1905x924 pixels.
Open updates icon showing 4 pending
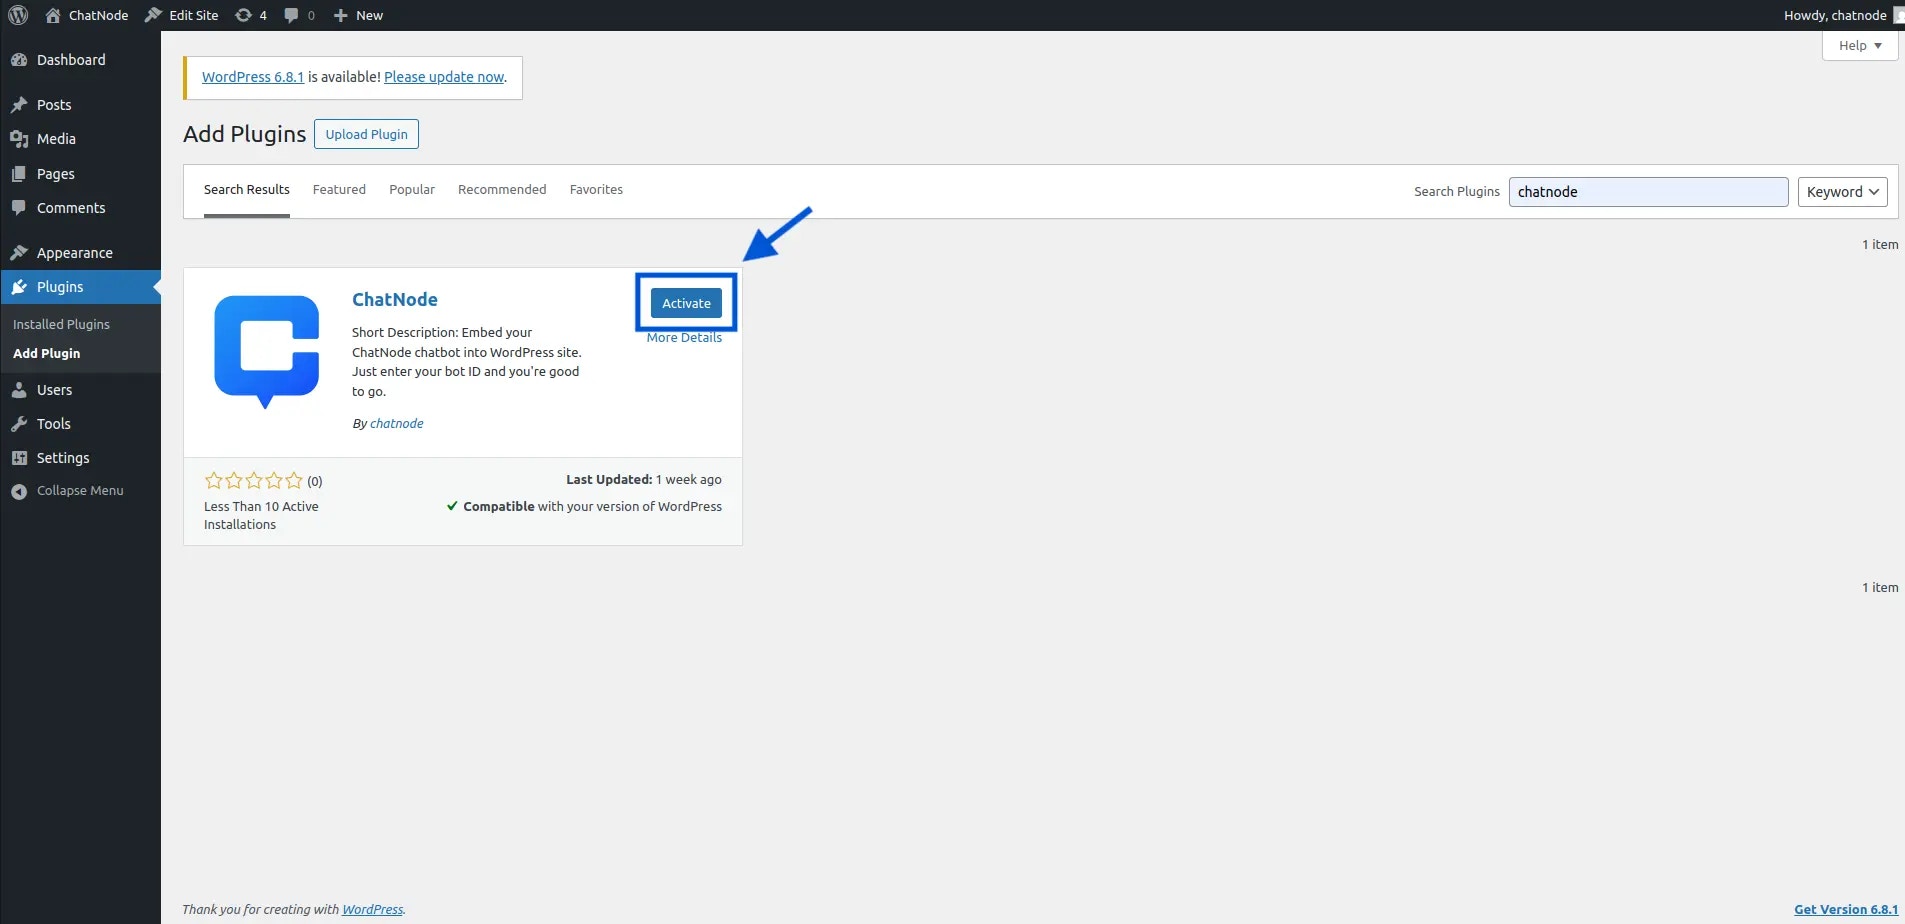tap(243, 15)
